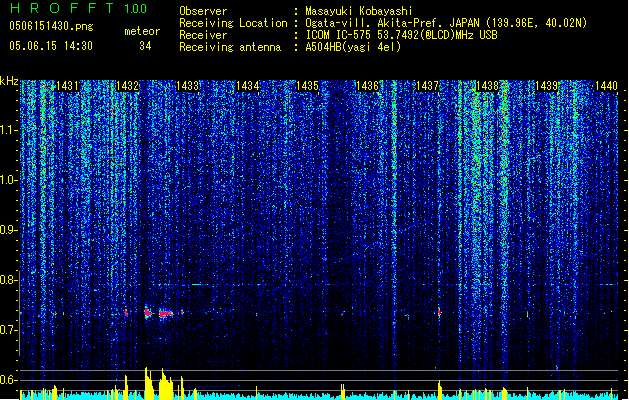Click the 0.6 frequency axis label
This screenshot has height=400, width=629.
(9, 380)
